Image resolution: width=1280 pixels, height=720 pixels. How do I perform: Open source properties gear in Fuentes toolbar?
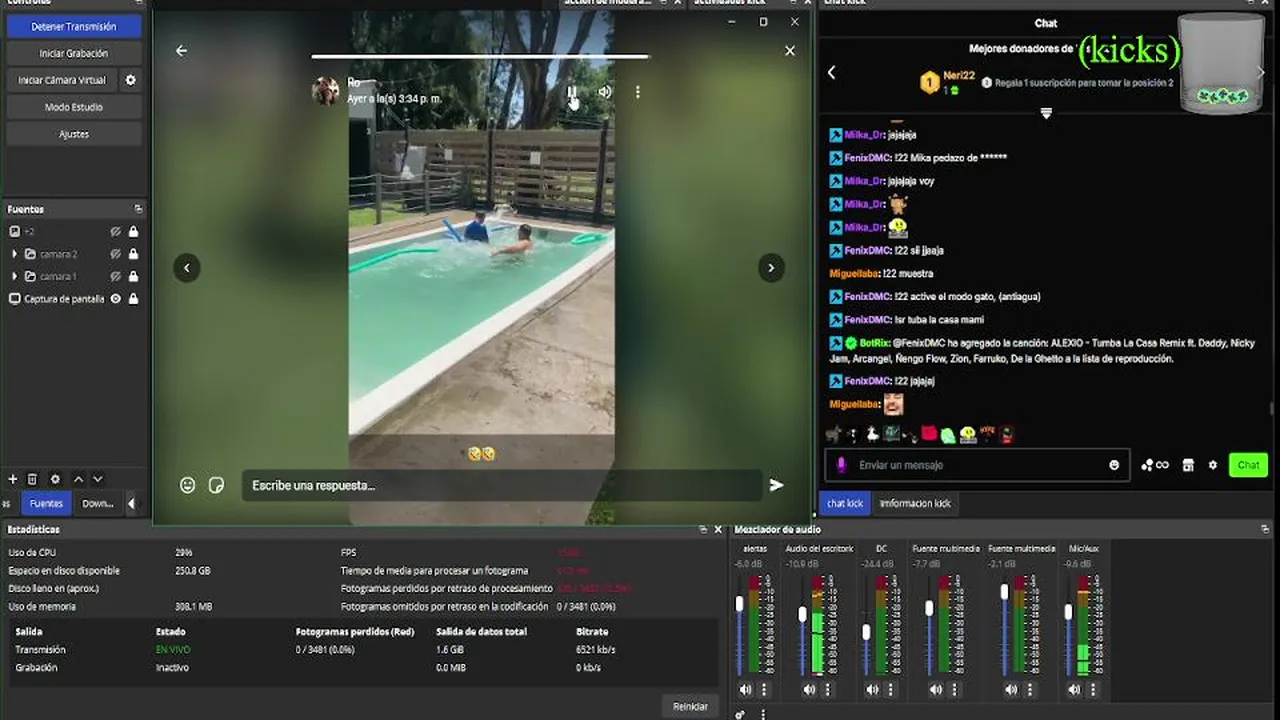coord(55,479)
